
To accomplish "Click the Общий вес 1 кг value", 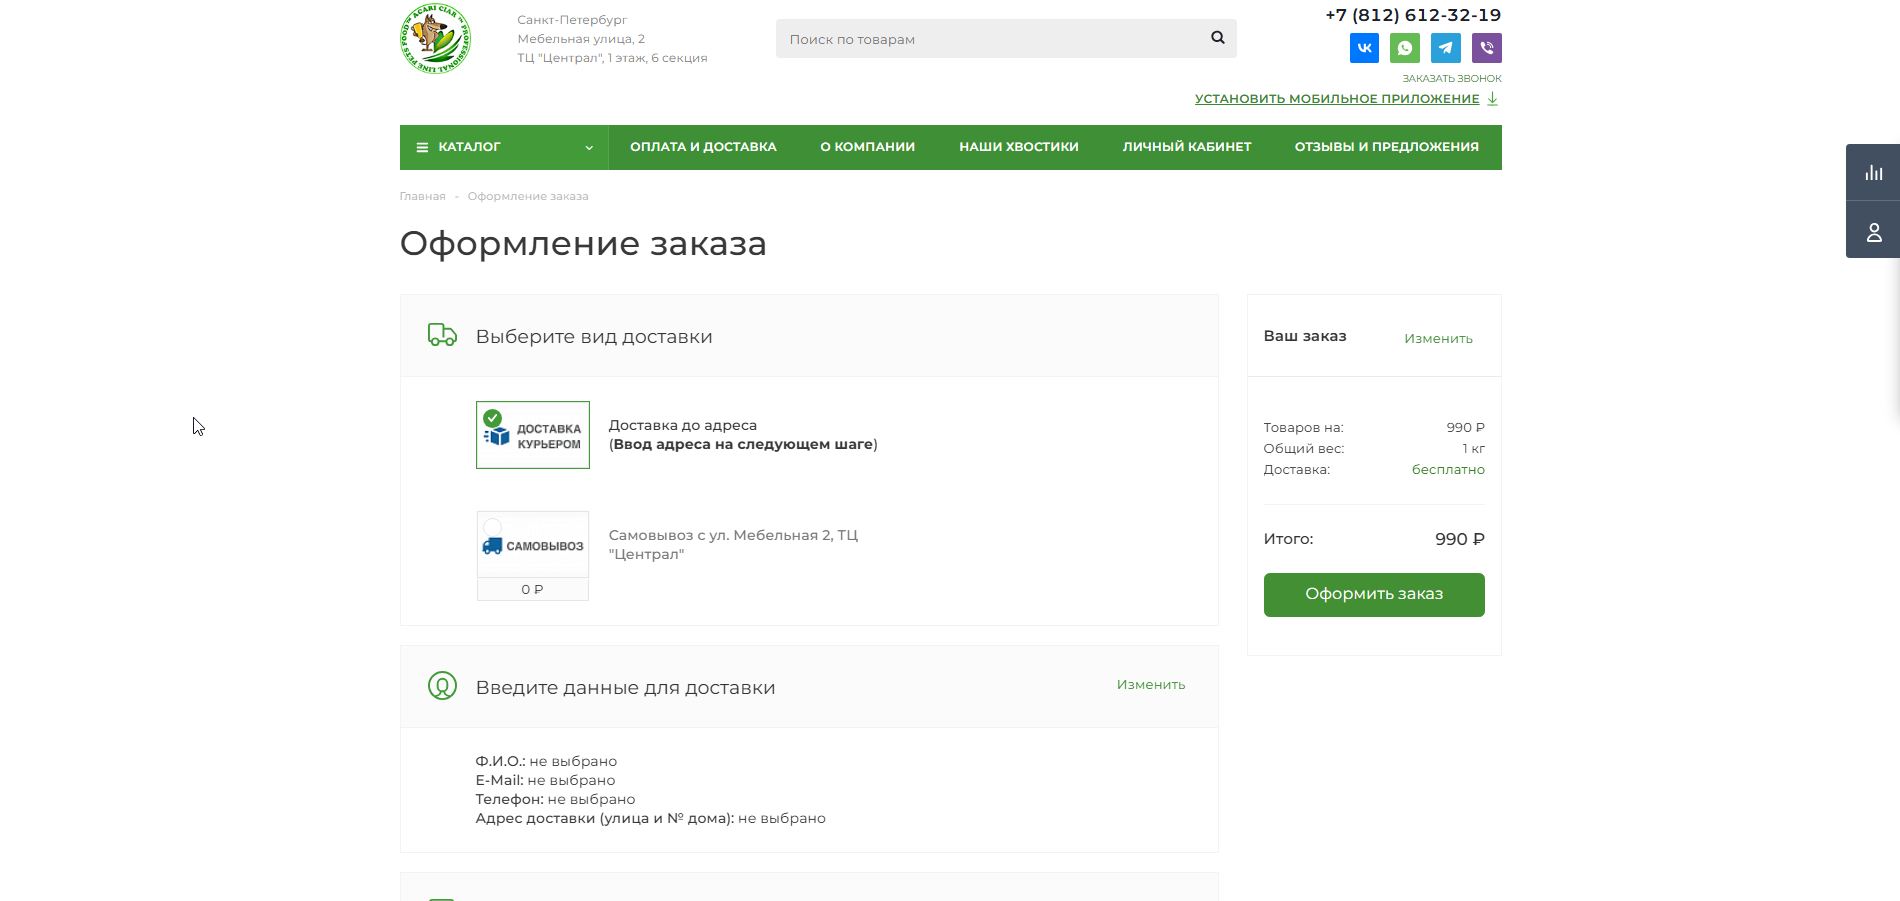I will click(1473, 448).
